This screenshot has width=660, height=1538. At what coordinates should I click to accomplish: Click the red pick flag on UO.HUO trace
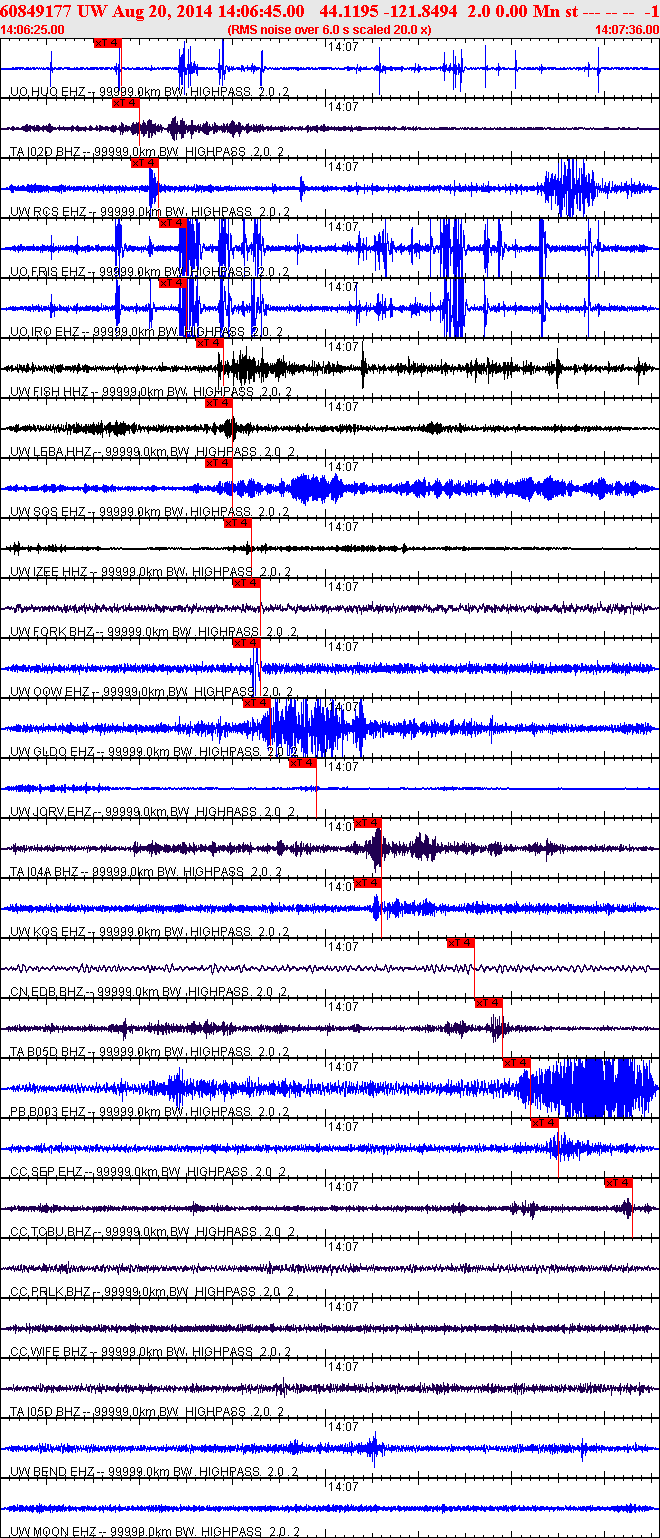[x=107, y=43]
